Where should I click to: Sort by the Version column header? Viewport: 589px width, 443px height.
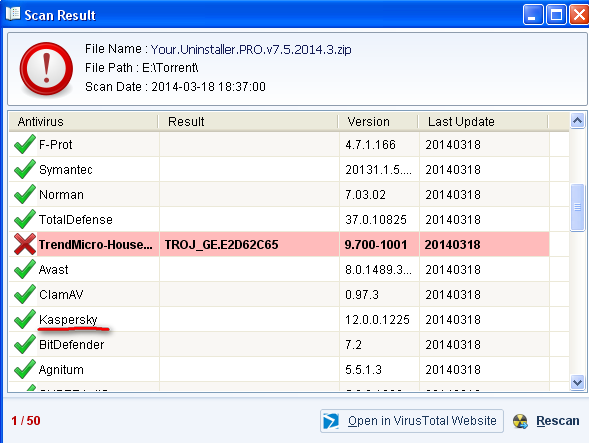point(378,122)
